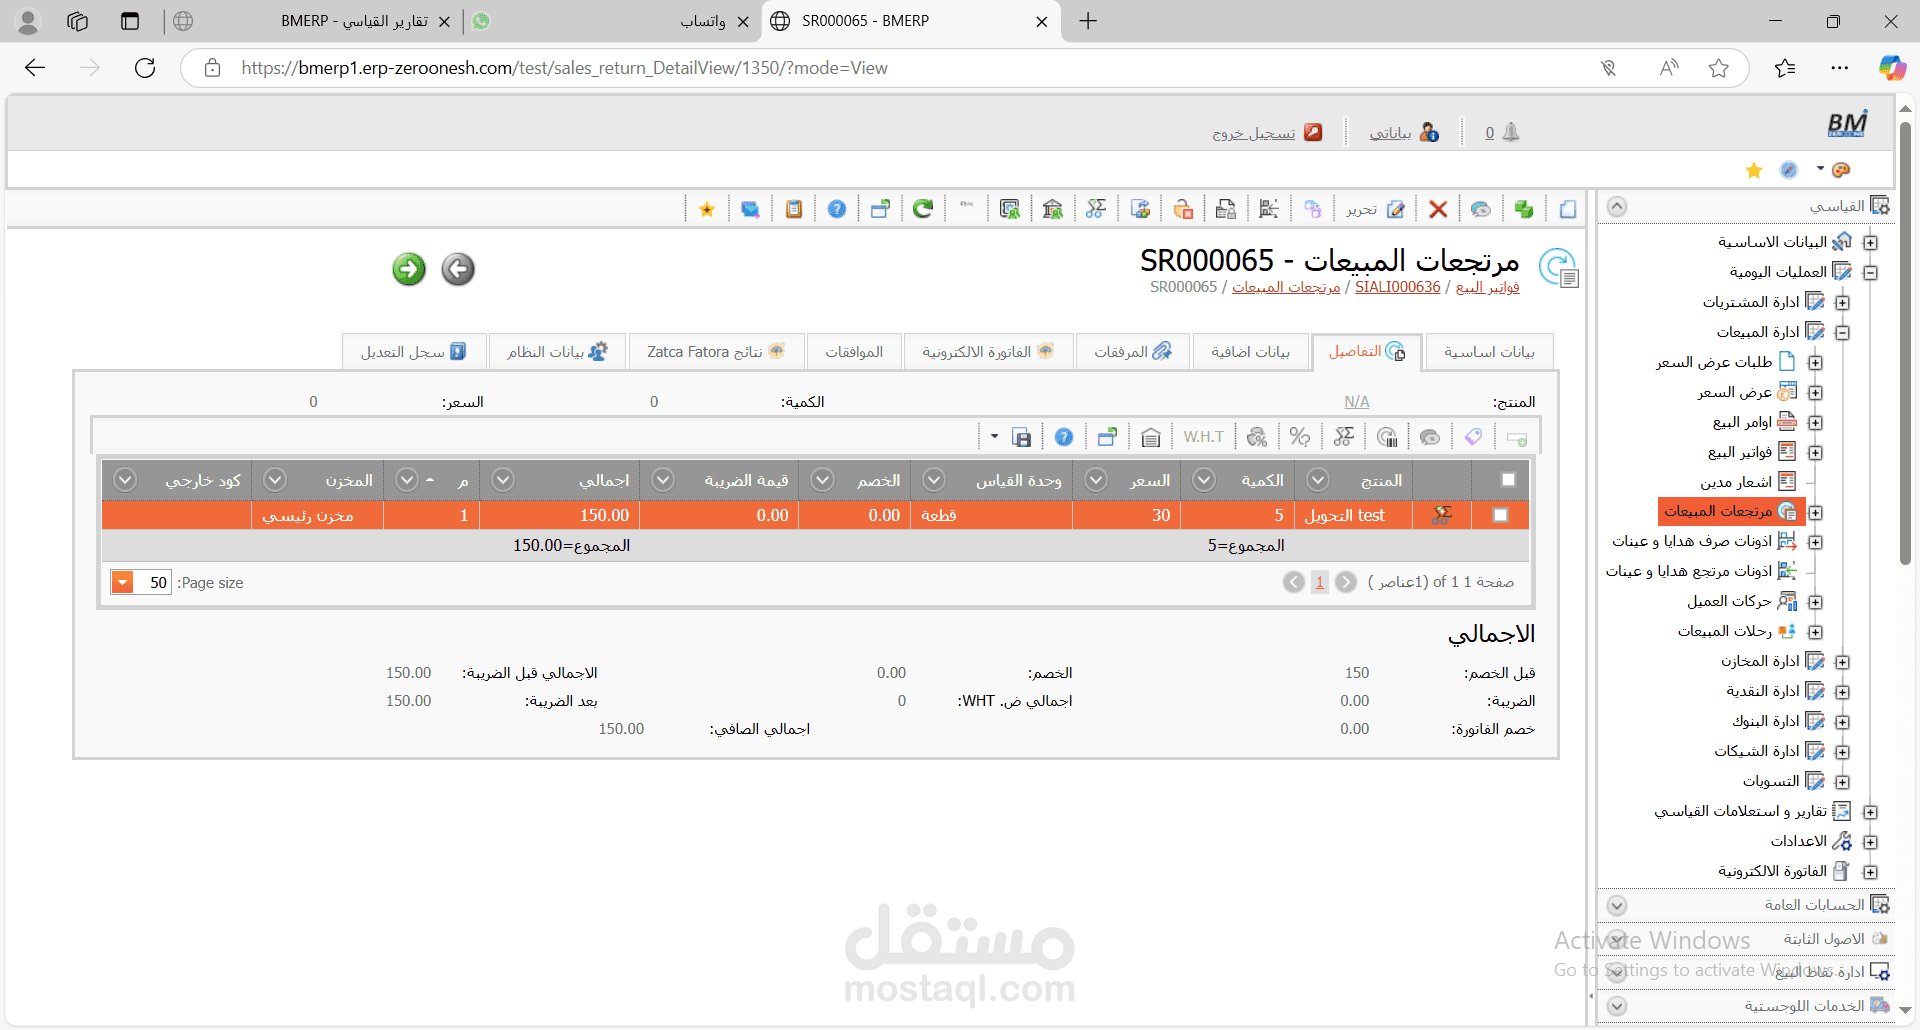Viewport: 1920px width, 1030px height.
Task: Click the padlock with red X toolbar icon
Action: (x=1183, y=209)
